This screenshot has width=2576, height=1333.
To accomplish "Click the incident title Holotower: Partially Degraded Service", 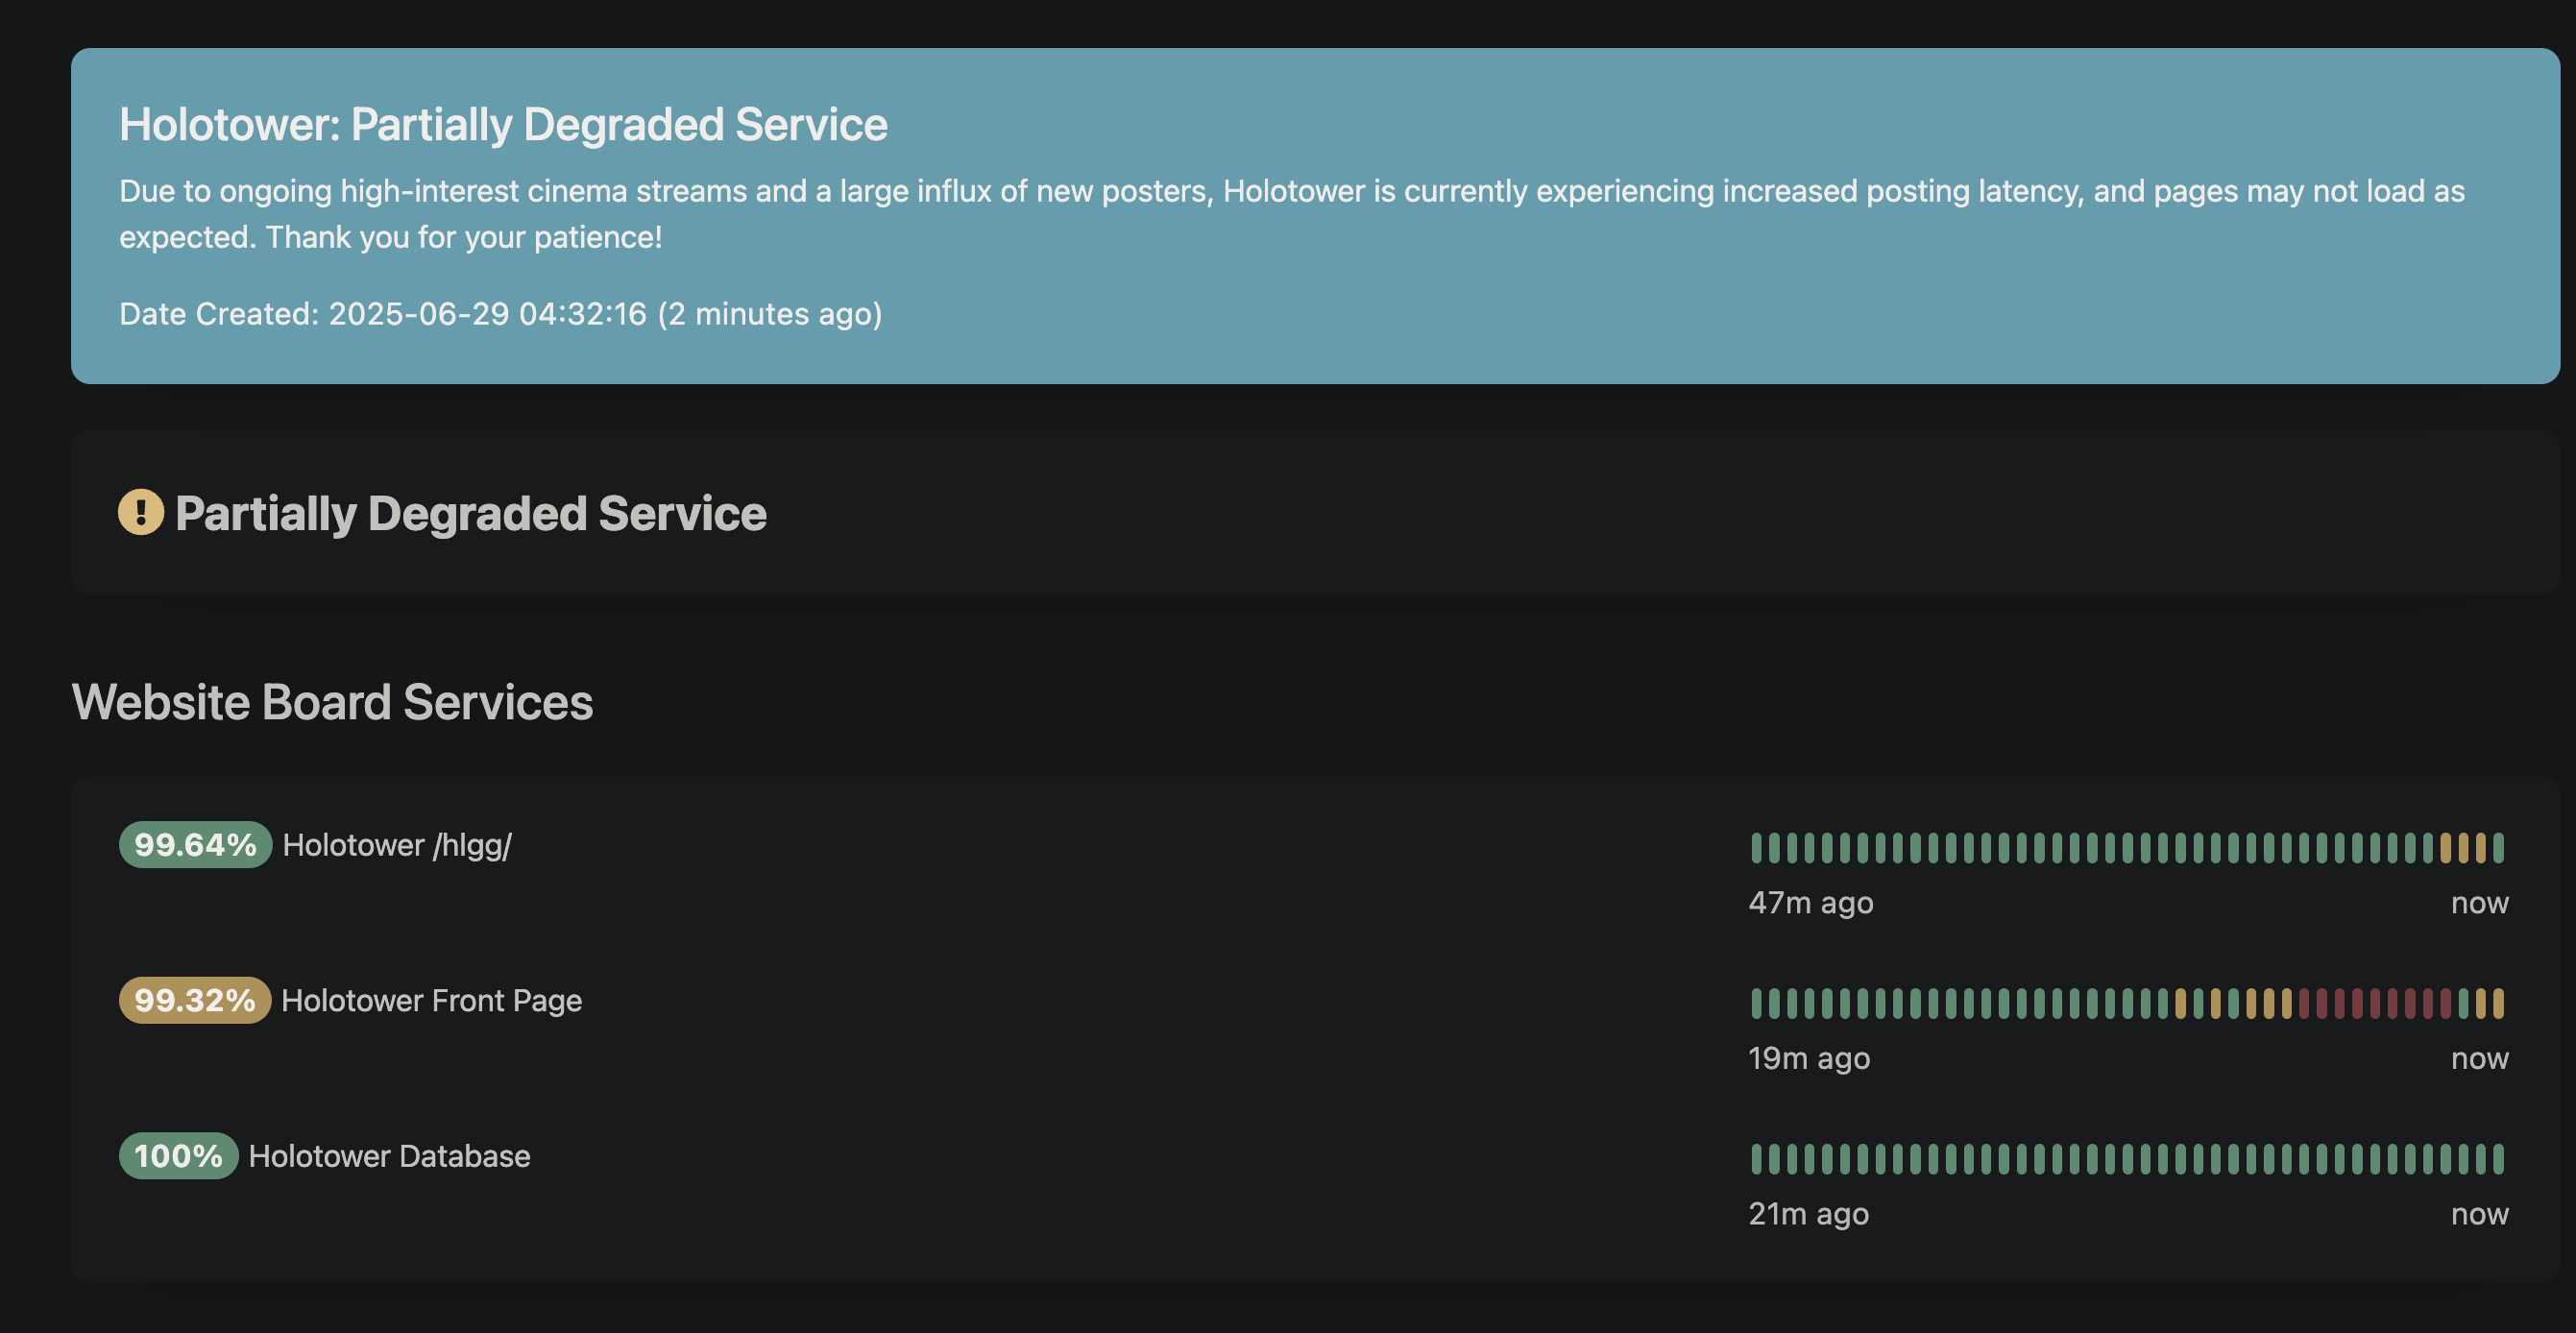I will (x=503, y=125).
